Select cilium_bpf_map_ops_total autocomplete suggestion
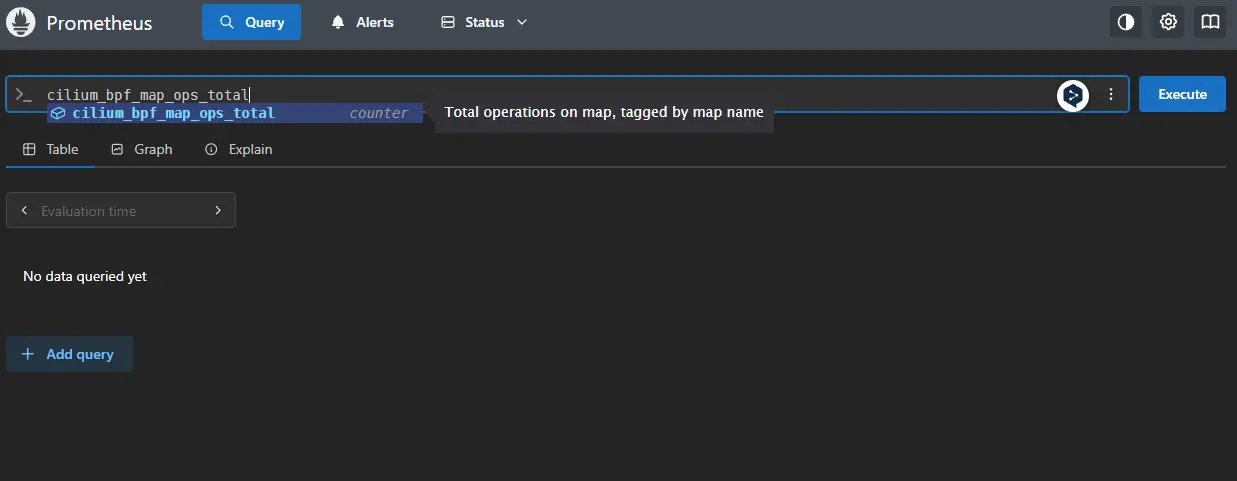 (x=235, y=113)
